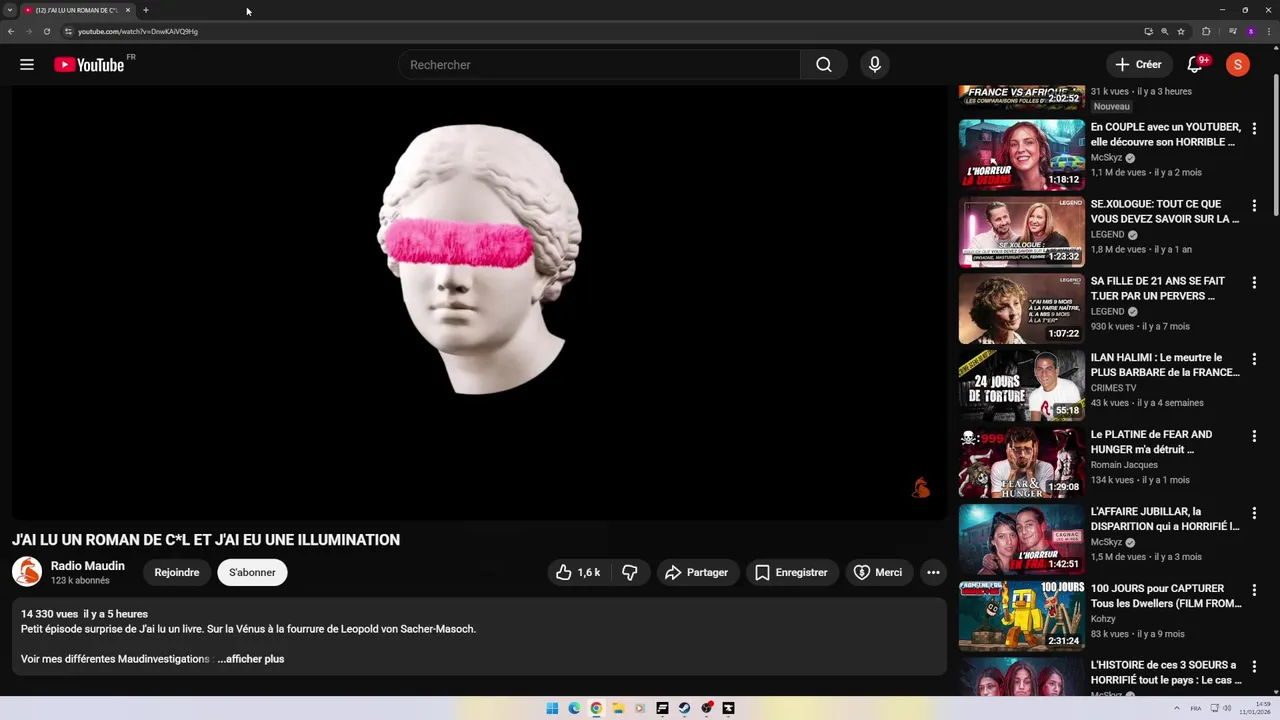Select the YouTube browser tab

click(77, 10)
